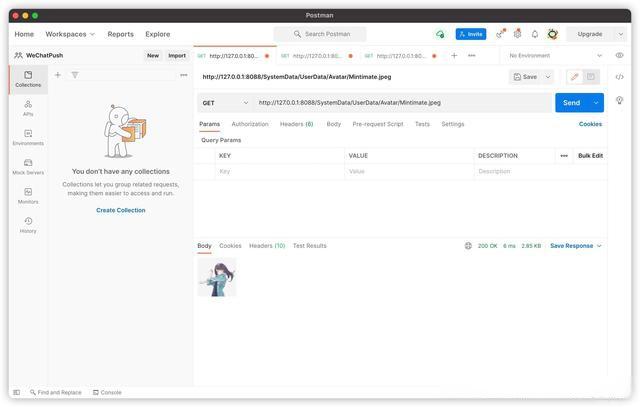Open the APIs sidebar panel
The image size is (640, 407).
pos(28,108)
